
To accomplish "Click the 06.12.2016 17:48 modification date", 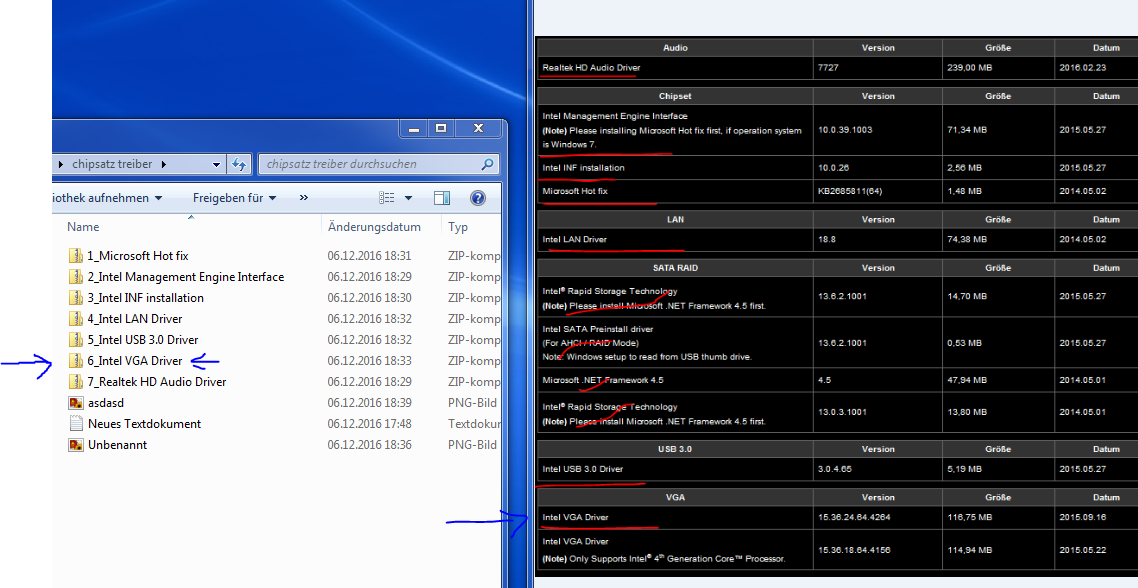I will pos(369,424).
